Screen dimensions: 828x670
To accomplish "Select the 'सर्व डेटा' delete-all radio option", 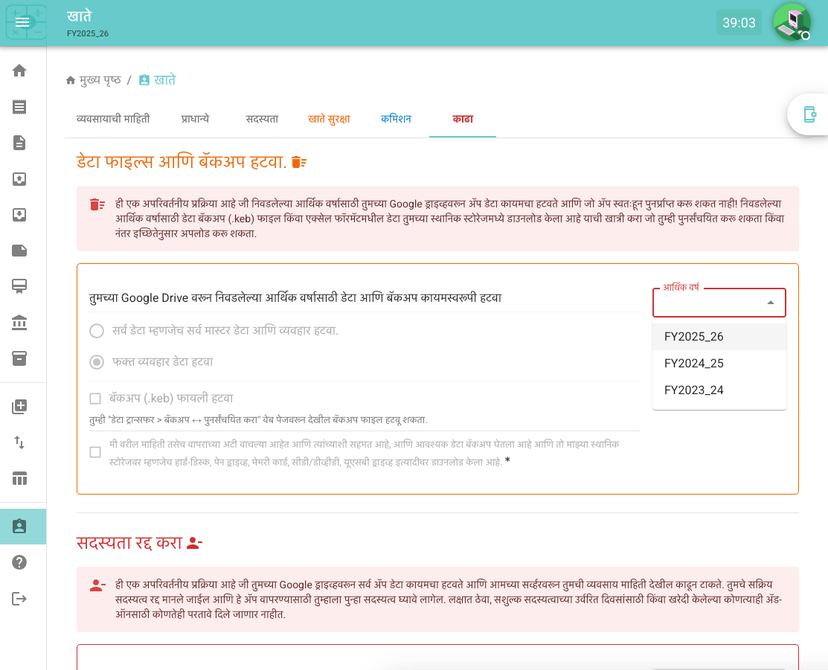I will [97, 331].
